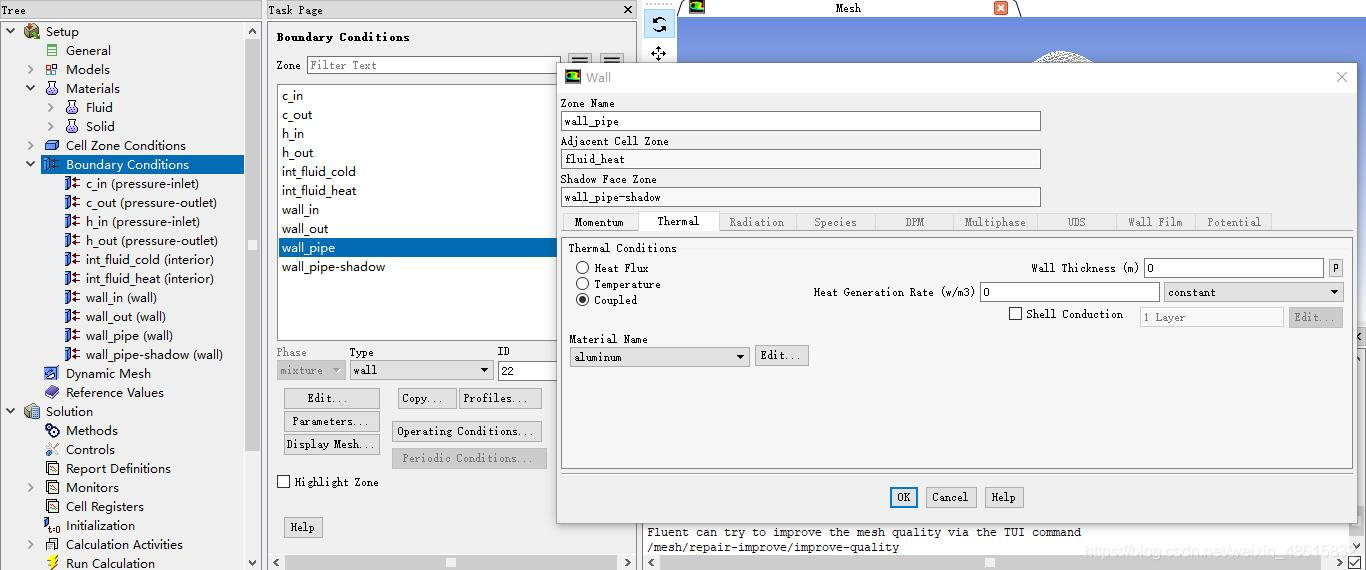The height and width of the screenshot is (570, 1366).
Task: Click OK in the Wall dialog
Action: [903, 497]
